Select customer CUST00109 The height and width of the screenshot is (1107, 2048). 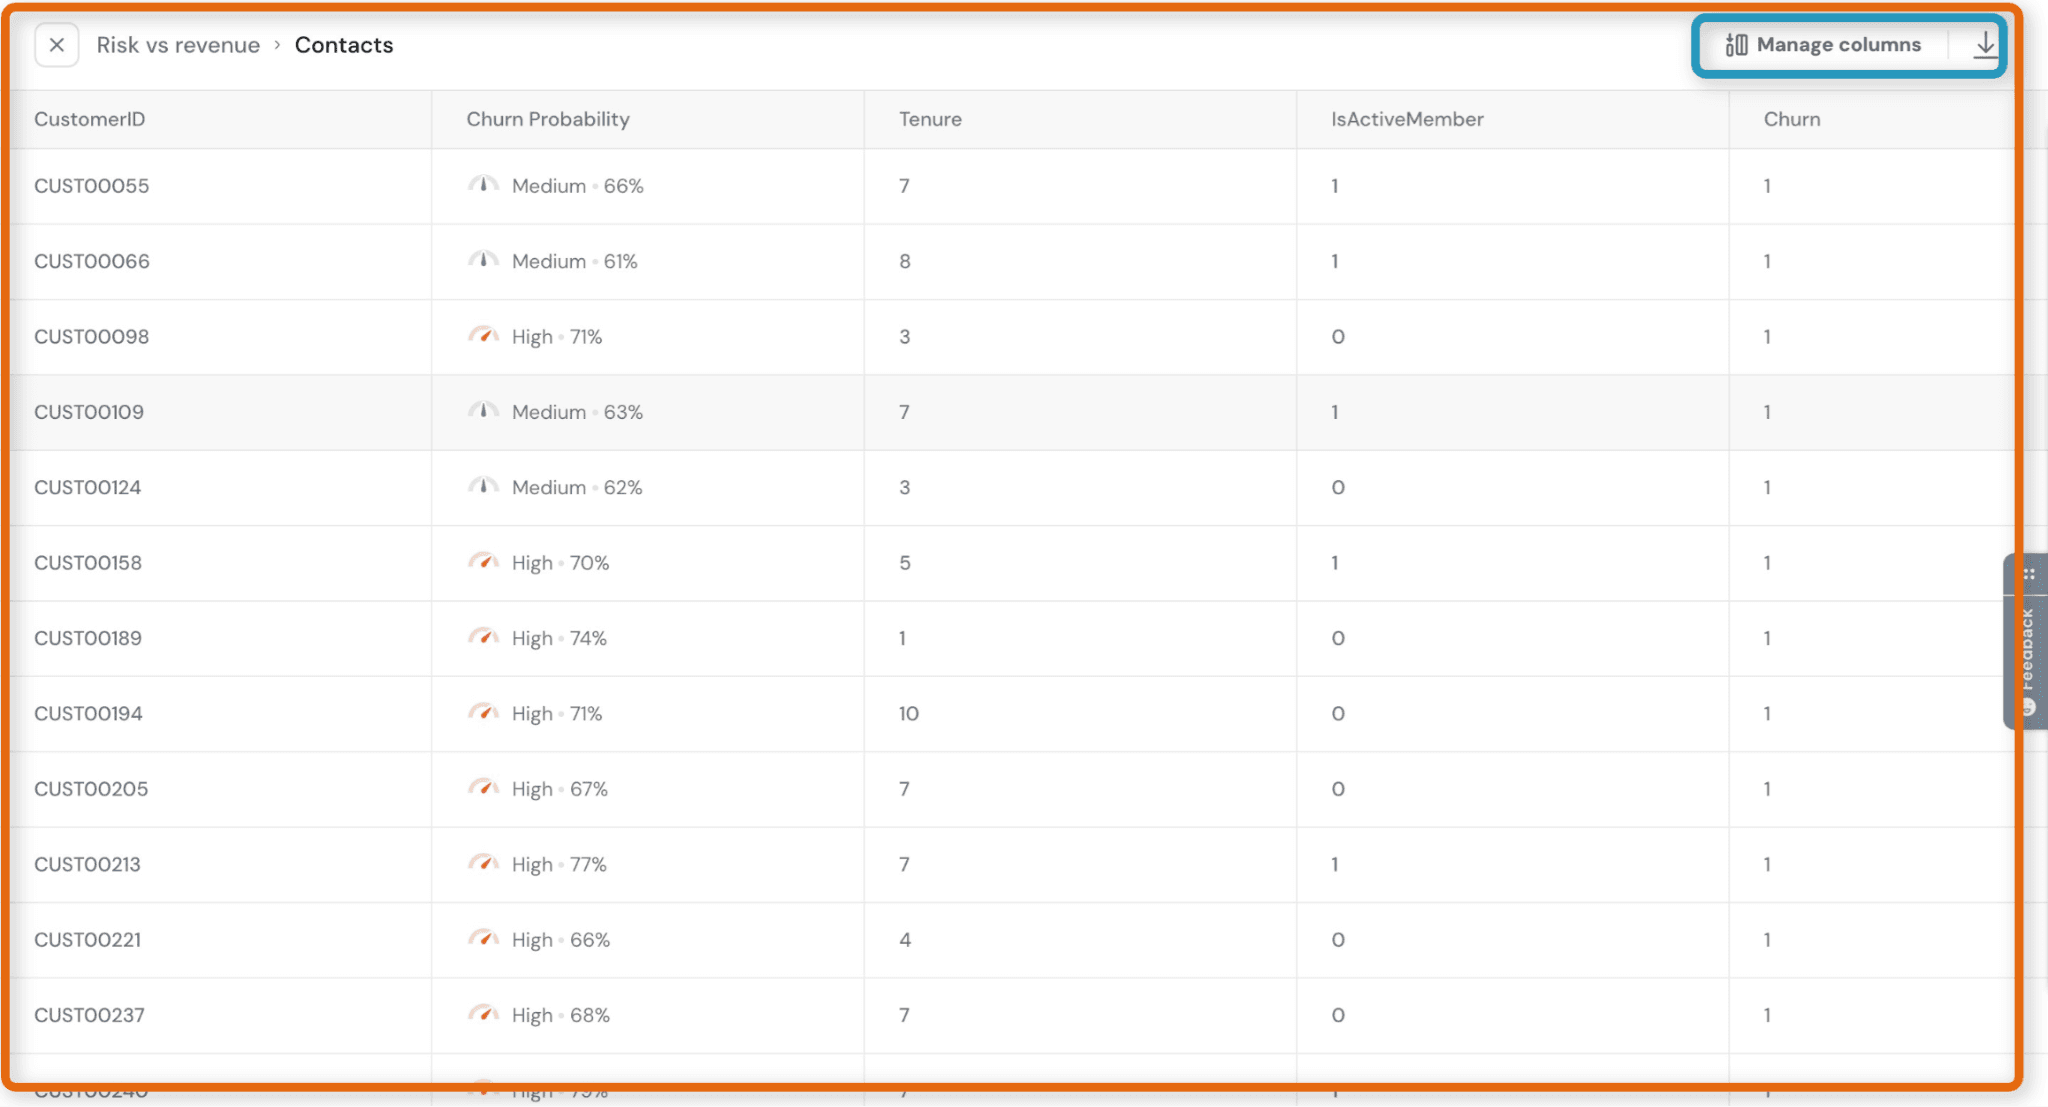89,412
